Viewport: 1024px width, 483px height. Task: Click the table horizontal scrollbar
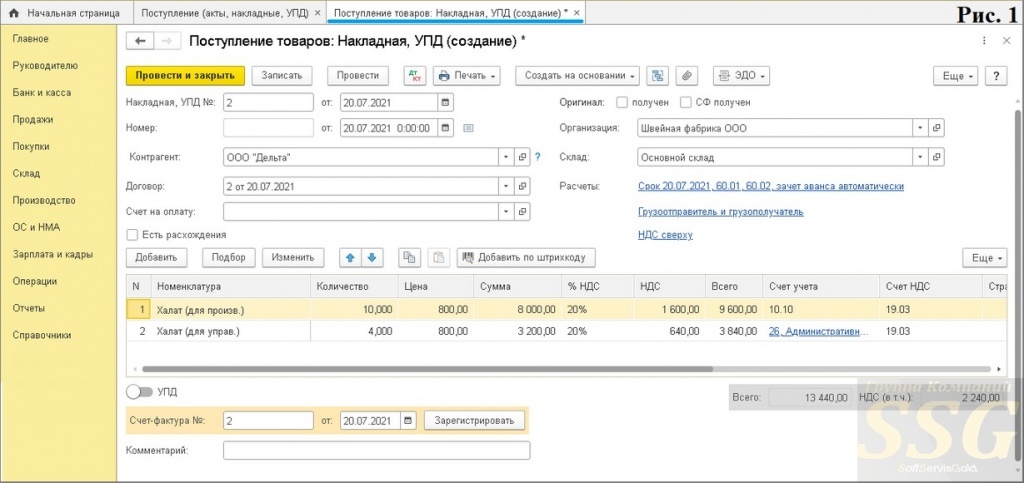pyautogui.click(x=427, y=369)
